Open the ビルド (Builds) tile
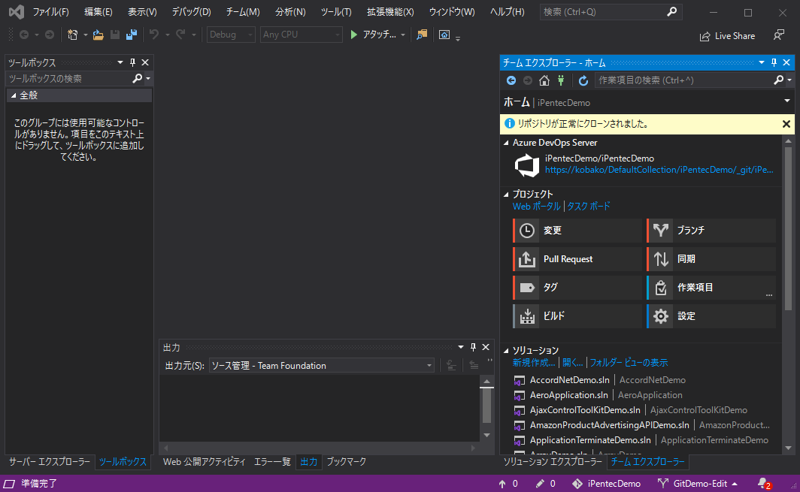800x492 pixels. tap(577, 316)
